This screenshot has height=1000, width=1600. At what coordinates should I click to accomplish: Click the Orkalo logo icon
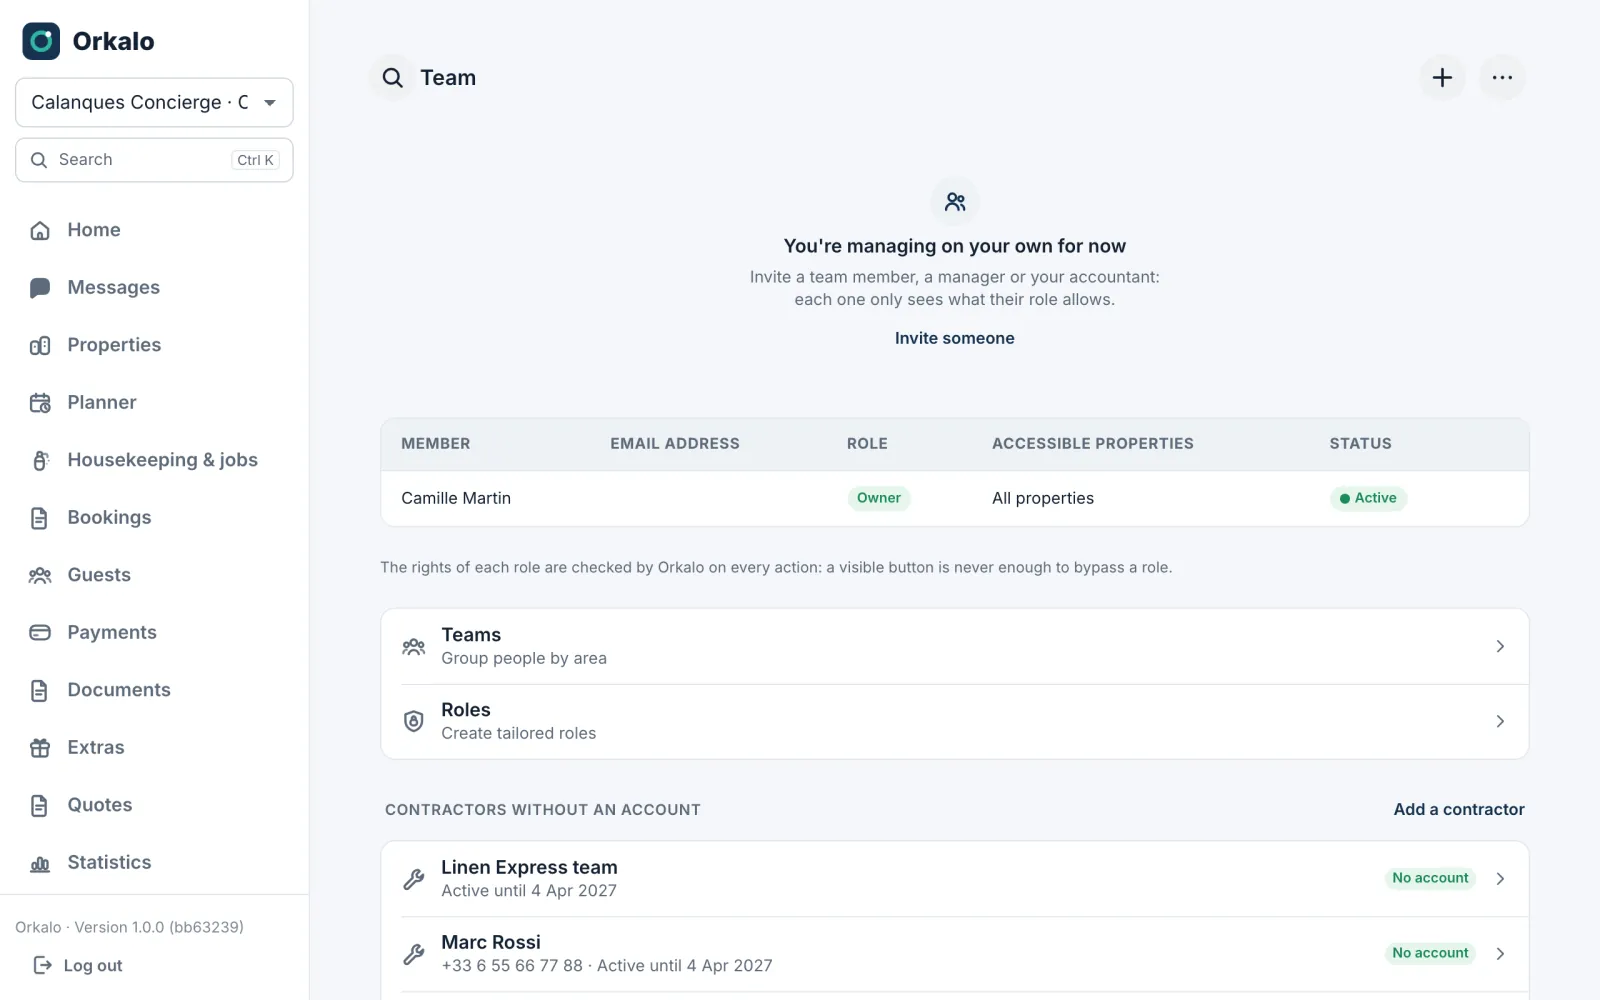pyautogui.click(x=41, y=41)
